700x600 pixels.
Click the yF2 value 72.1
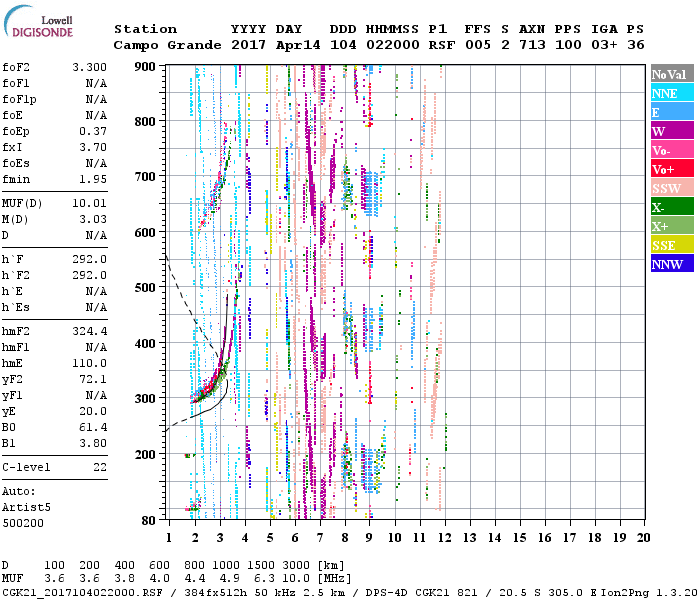tap(93, 379)
